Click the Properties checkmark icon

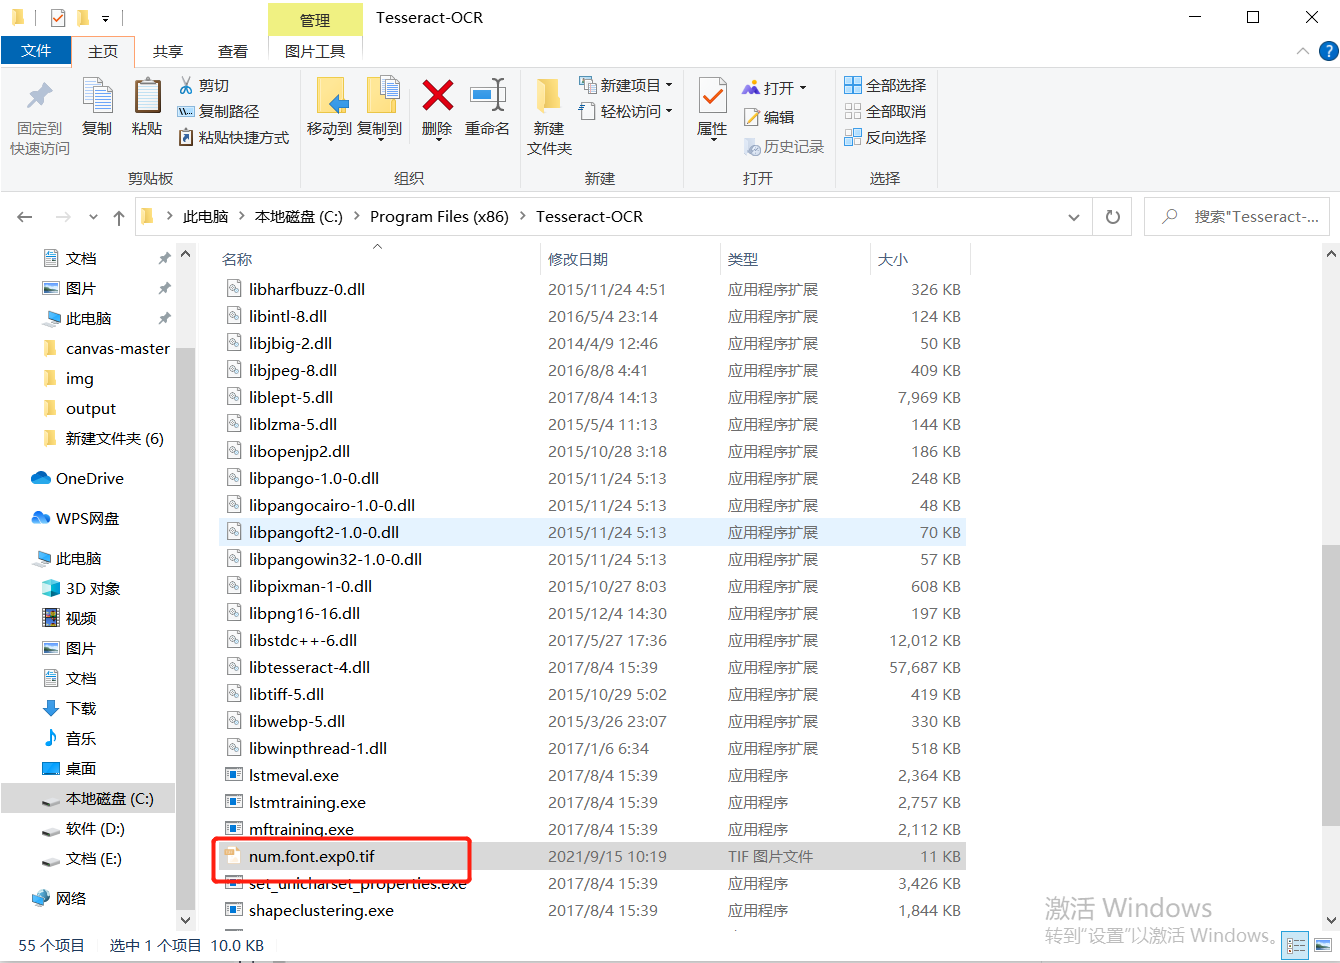pyautogui.click(x=712, y=97)
